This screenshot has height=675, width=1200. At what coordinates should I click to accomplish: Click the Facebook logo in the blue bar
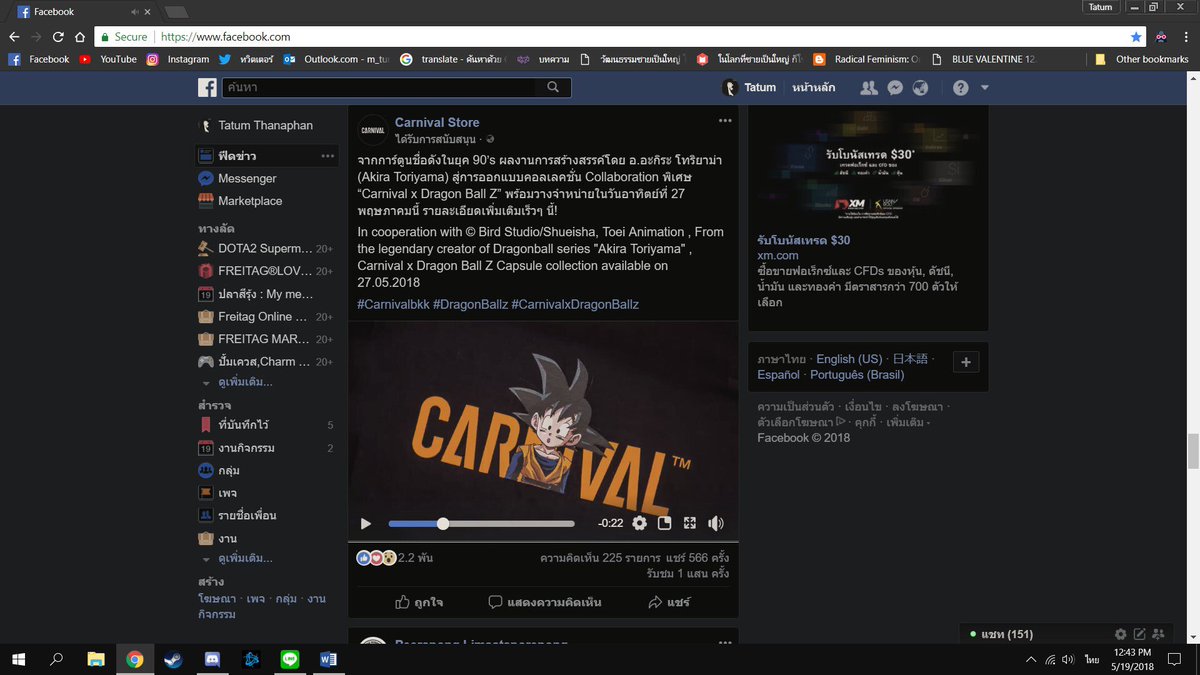[206, 88]
